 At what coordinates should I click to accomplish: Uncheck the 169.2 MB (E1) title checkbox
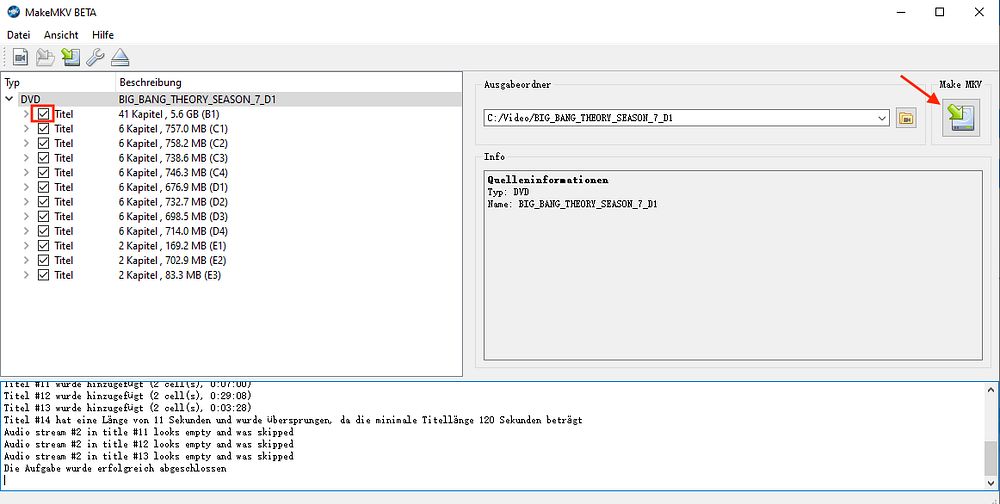pos(43,246)
